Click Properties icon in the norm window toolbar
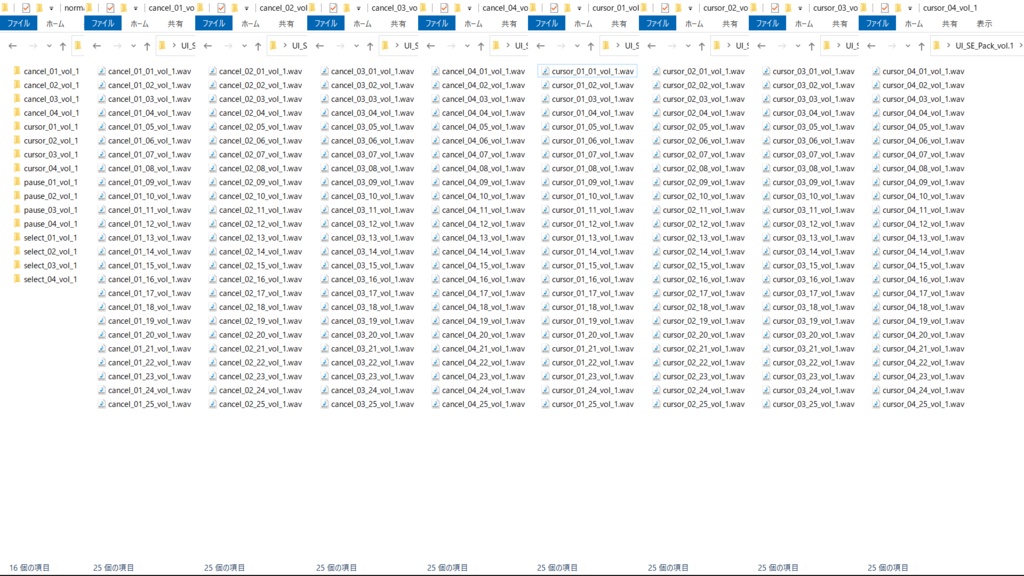 (x=25, y=8)
